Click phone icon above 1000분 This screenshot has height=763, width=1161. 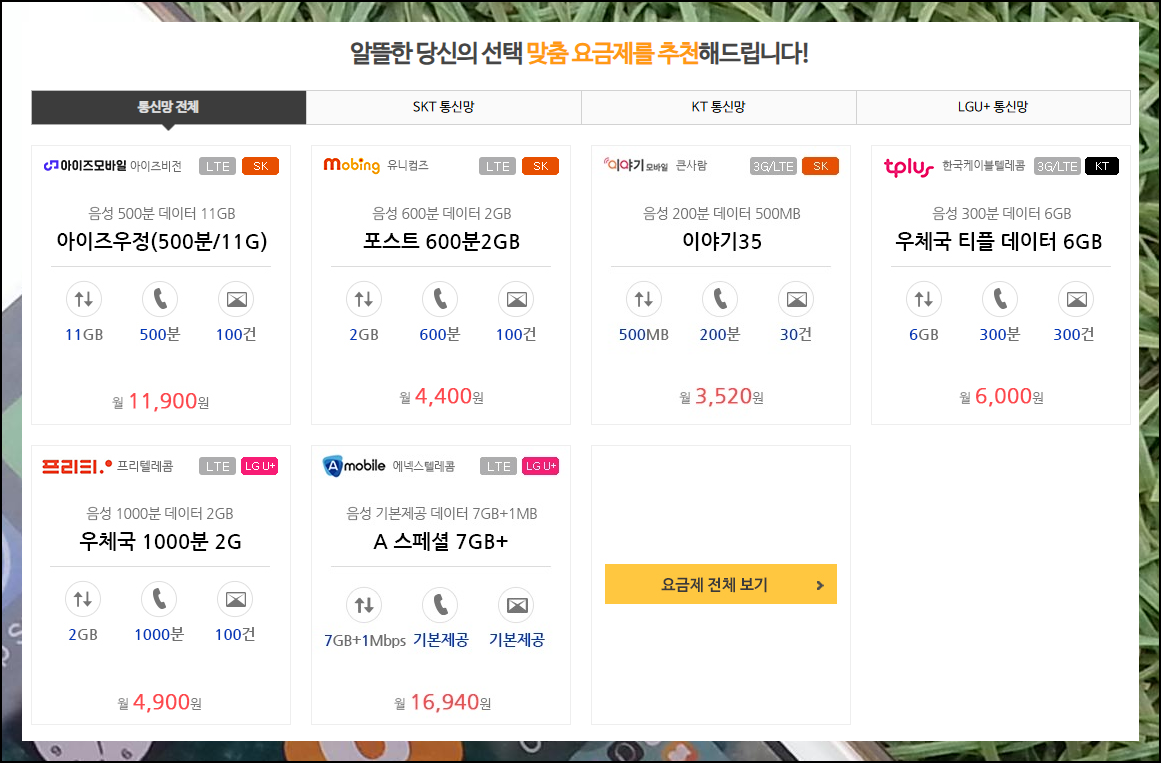(x=159, y=599)
